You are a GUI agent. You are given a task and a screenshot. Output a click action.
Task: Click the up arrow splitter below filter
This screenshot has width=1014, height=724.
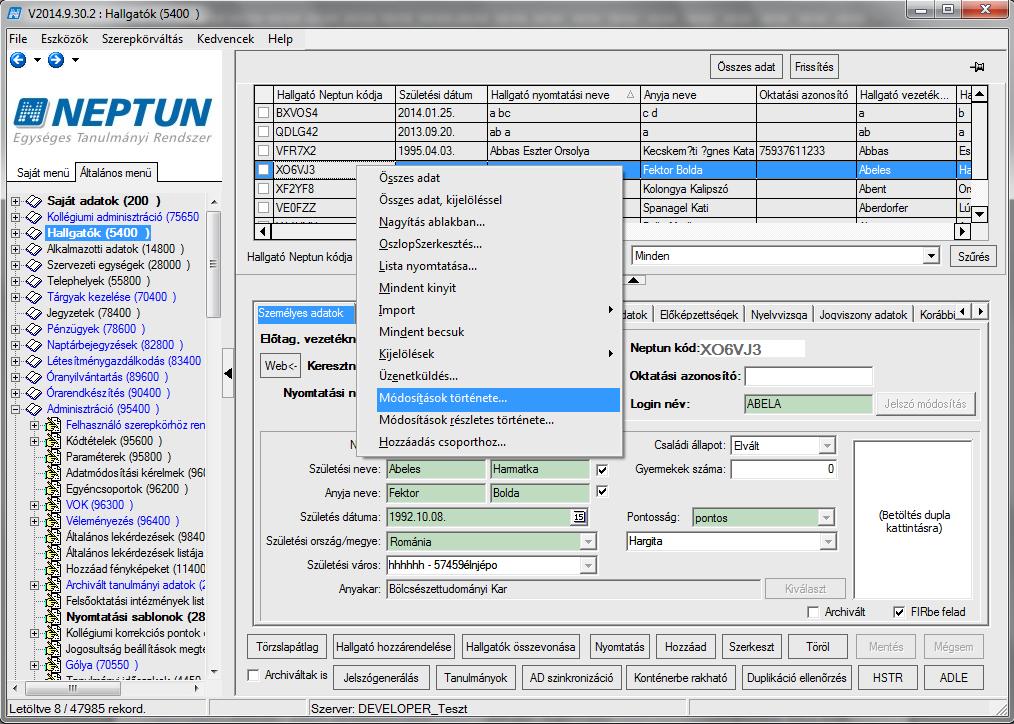(635, 280)
